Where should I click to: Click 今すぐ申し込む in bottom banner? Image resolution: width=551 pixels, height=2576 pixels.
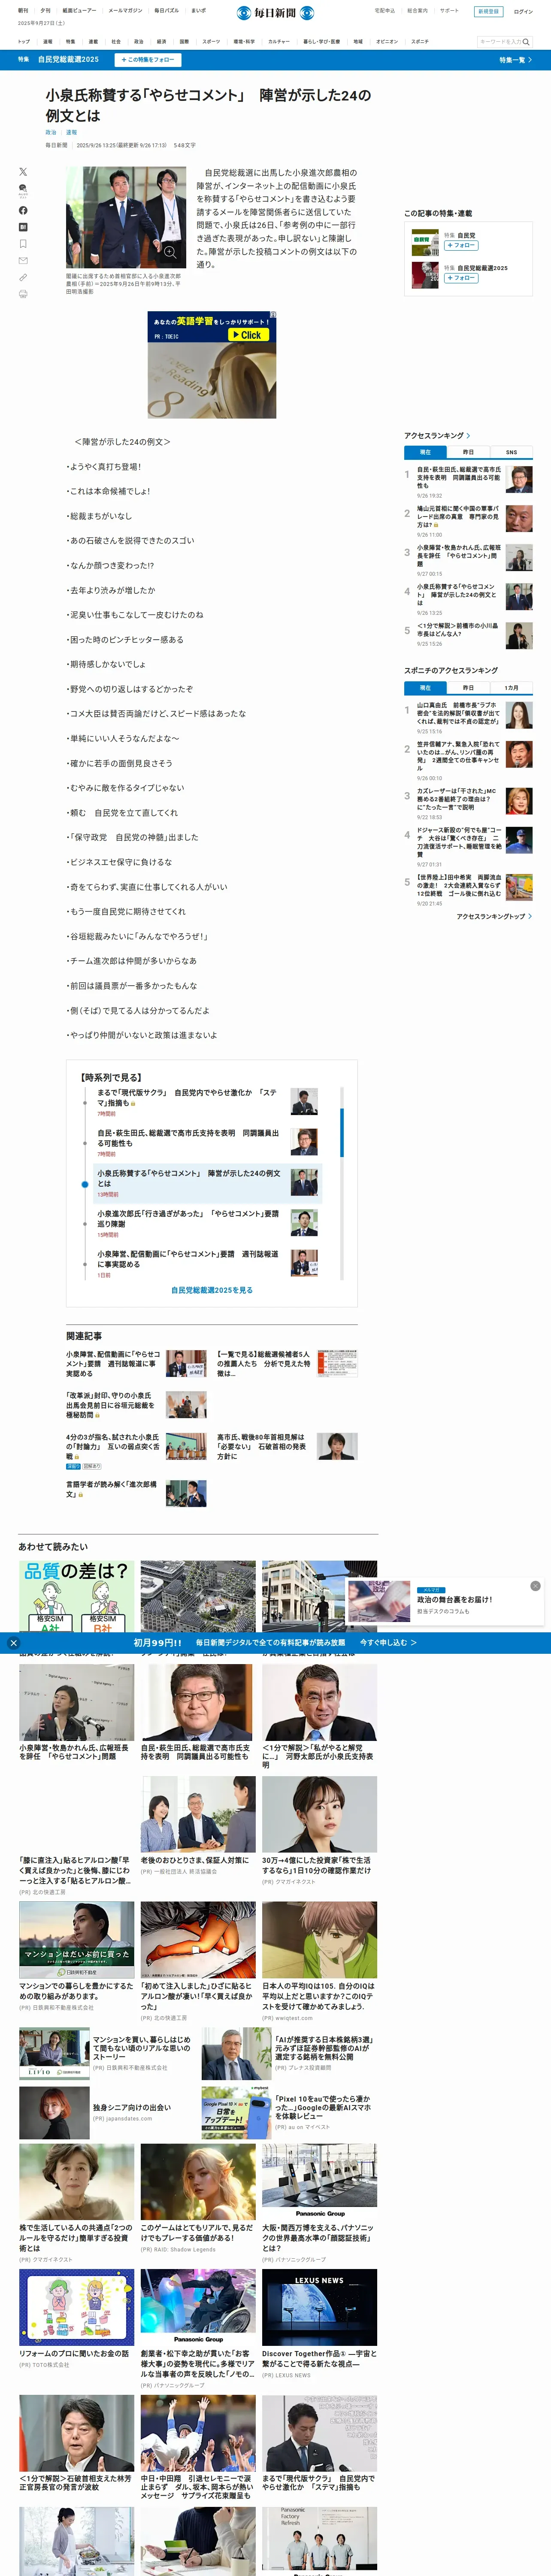pos(388,1642)
